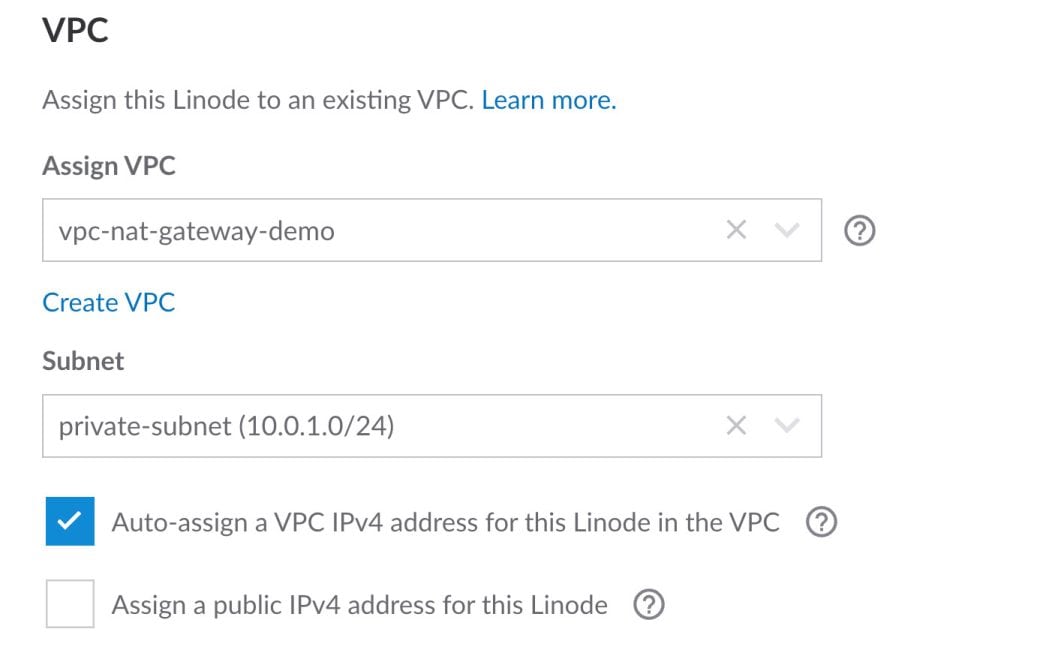Click the "Auto-assign a VPC IPv4 address" label

pyautogui.click(x=445, y=522)
